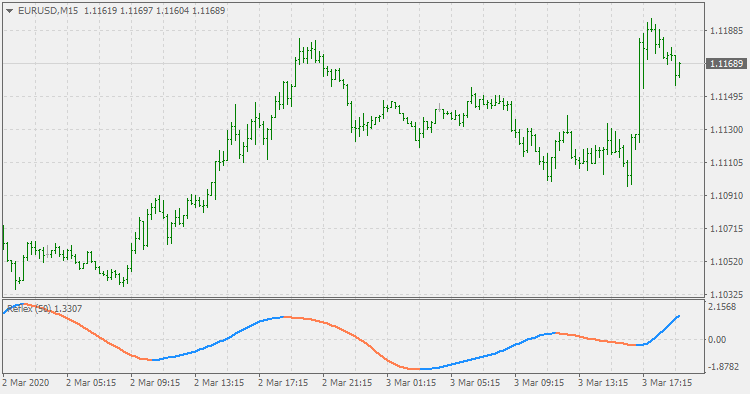
Task: Click the 1.10520 price scale label
Action: point(727,262)
